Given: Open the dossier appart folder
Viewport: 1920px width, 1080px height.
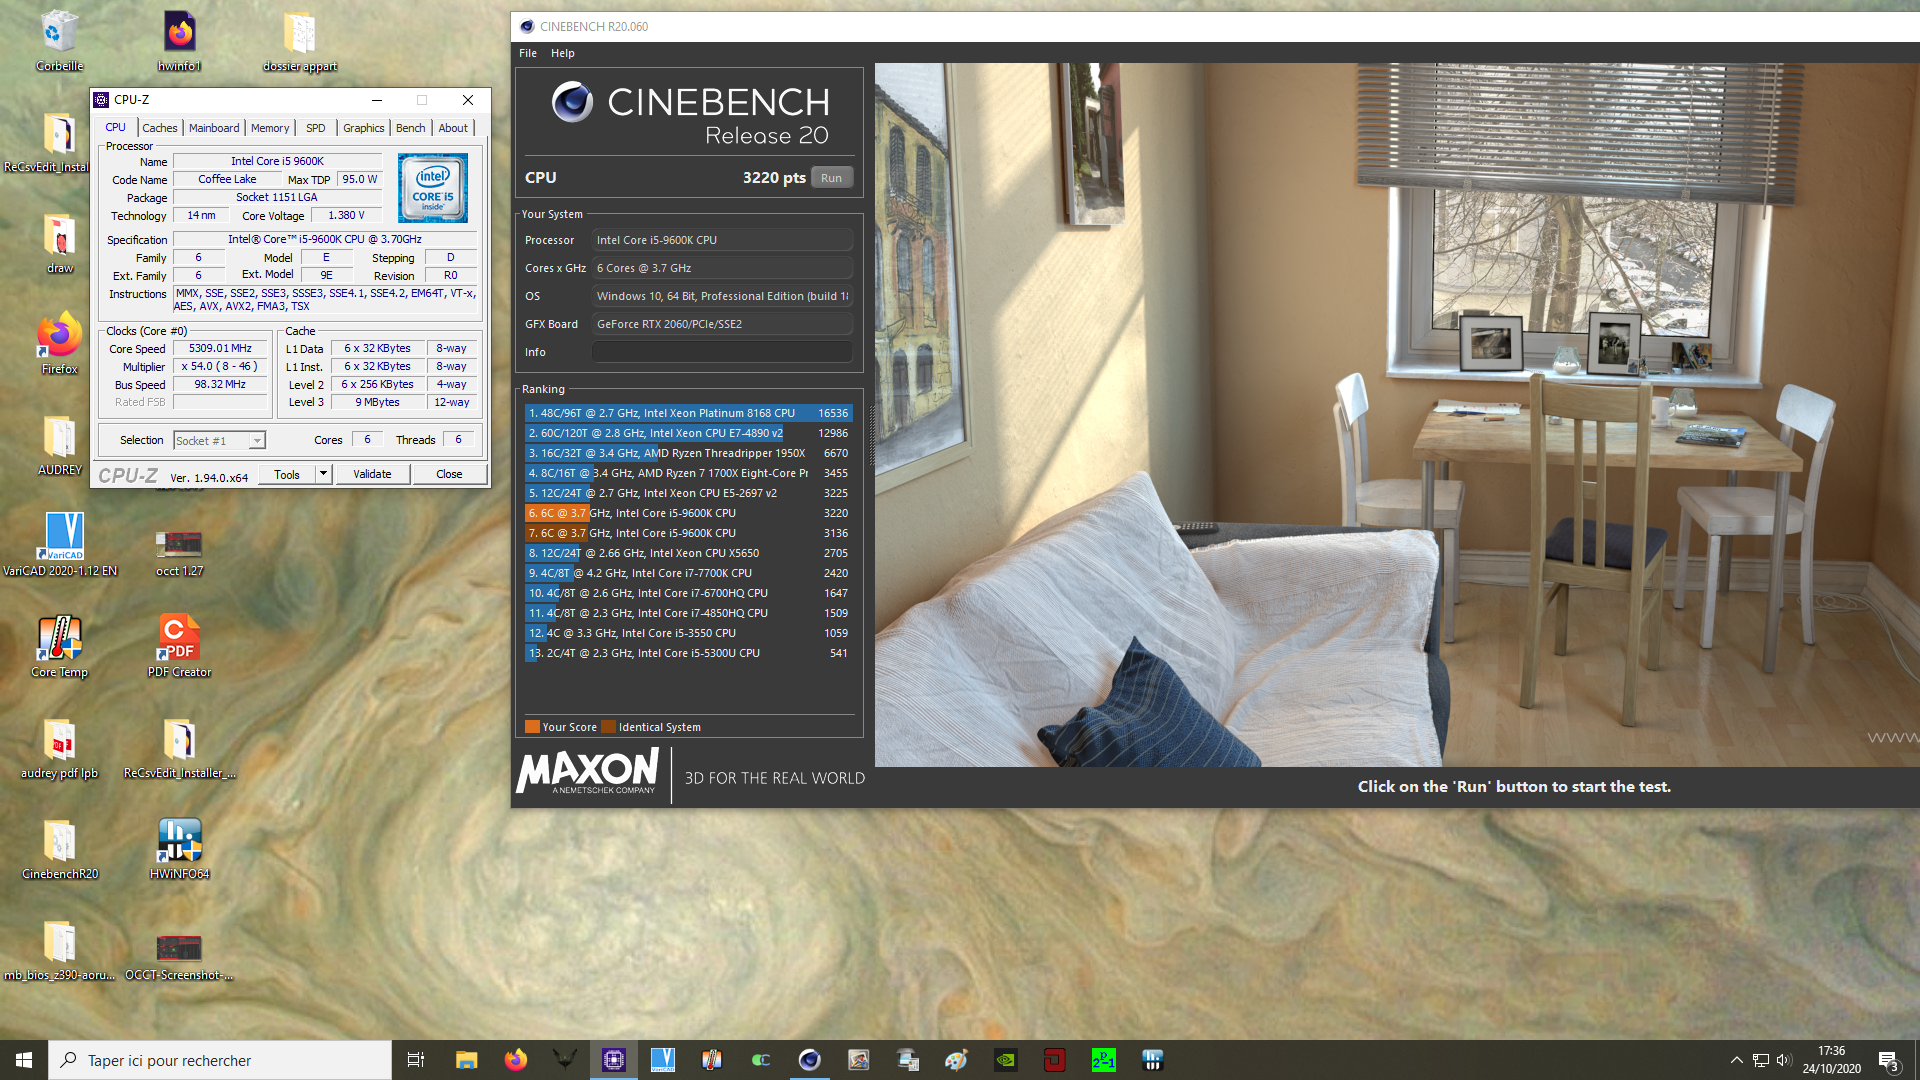Looking at the screenshot, I should coord(299,40).
